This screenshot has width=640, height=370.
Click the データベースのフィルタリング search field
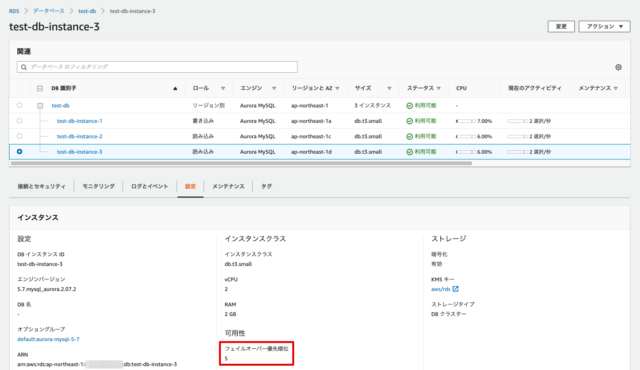coord(157,67)
